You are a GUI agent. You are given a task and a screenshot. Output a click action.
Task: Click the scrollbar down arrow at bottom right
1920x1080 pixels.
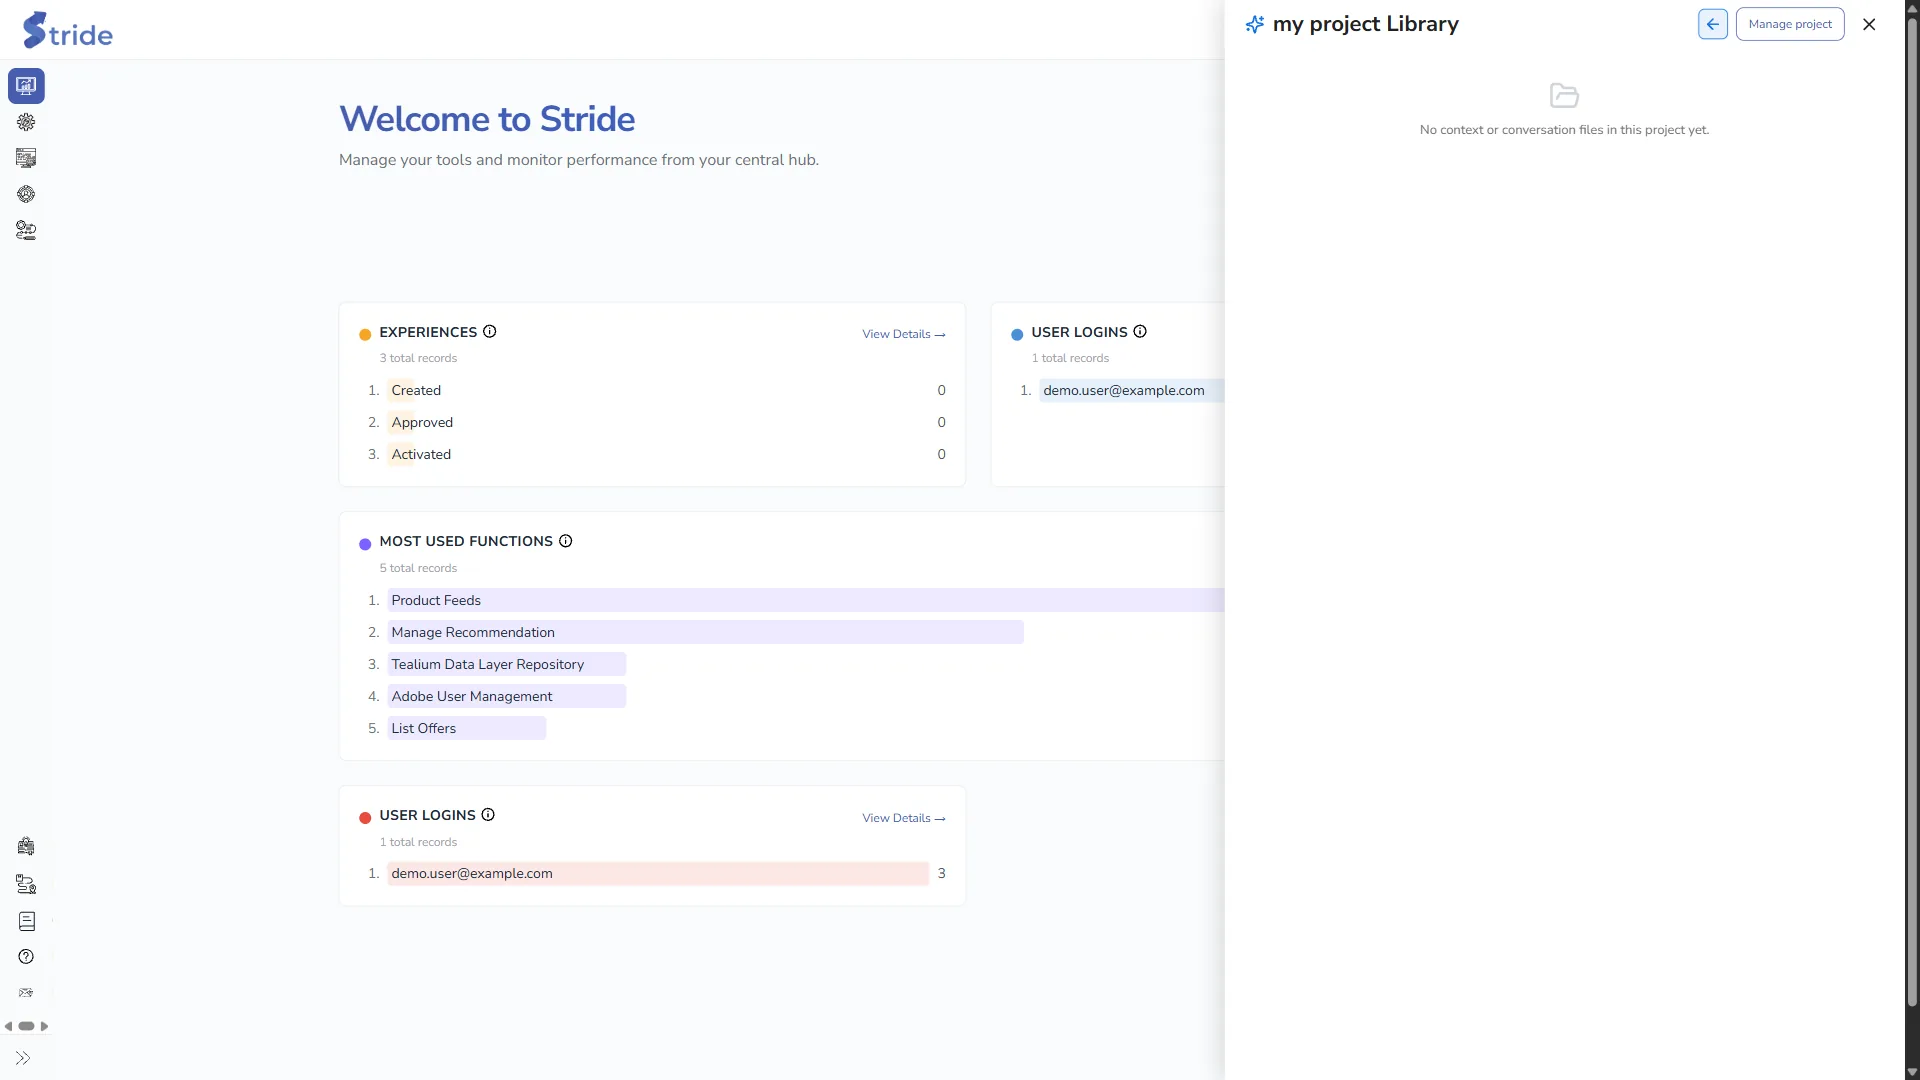tap(1912, 1072)
